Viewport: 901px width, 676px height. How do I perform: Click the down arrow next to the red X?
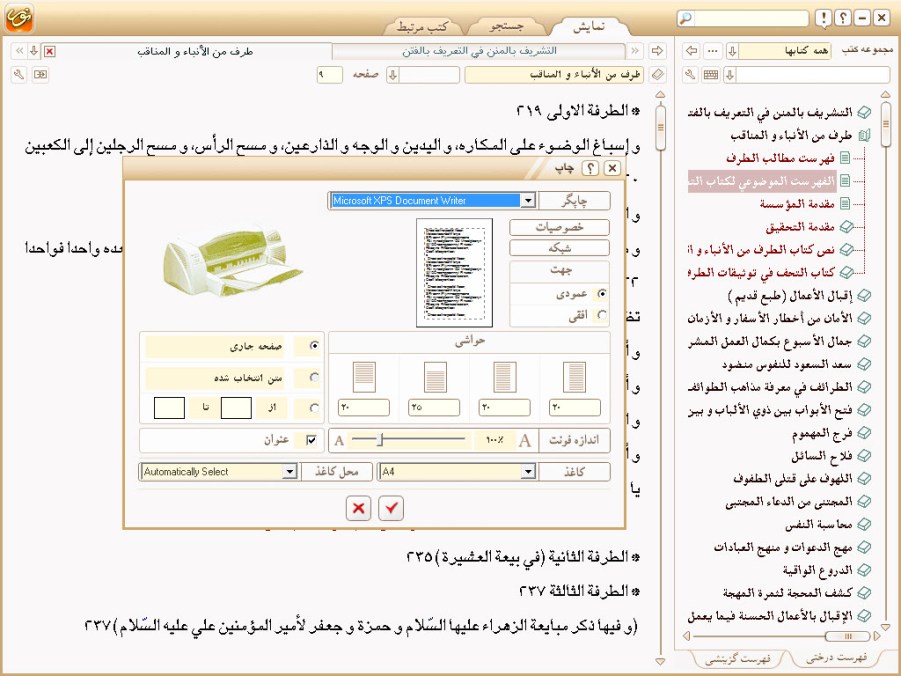point(34,51)
